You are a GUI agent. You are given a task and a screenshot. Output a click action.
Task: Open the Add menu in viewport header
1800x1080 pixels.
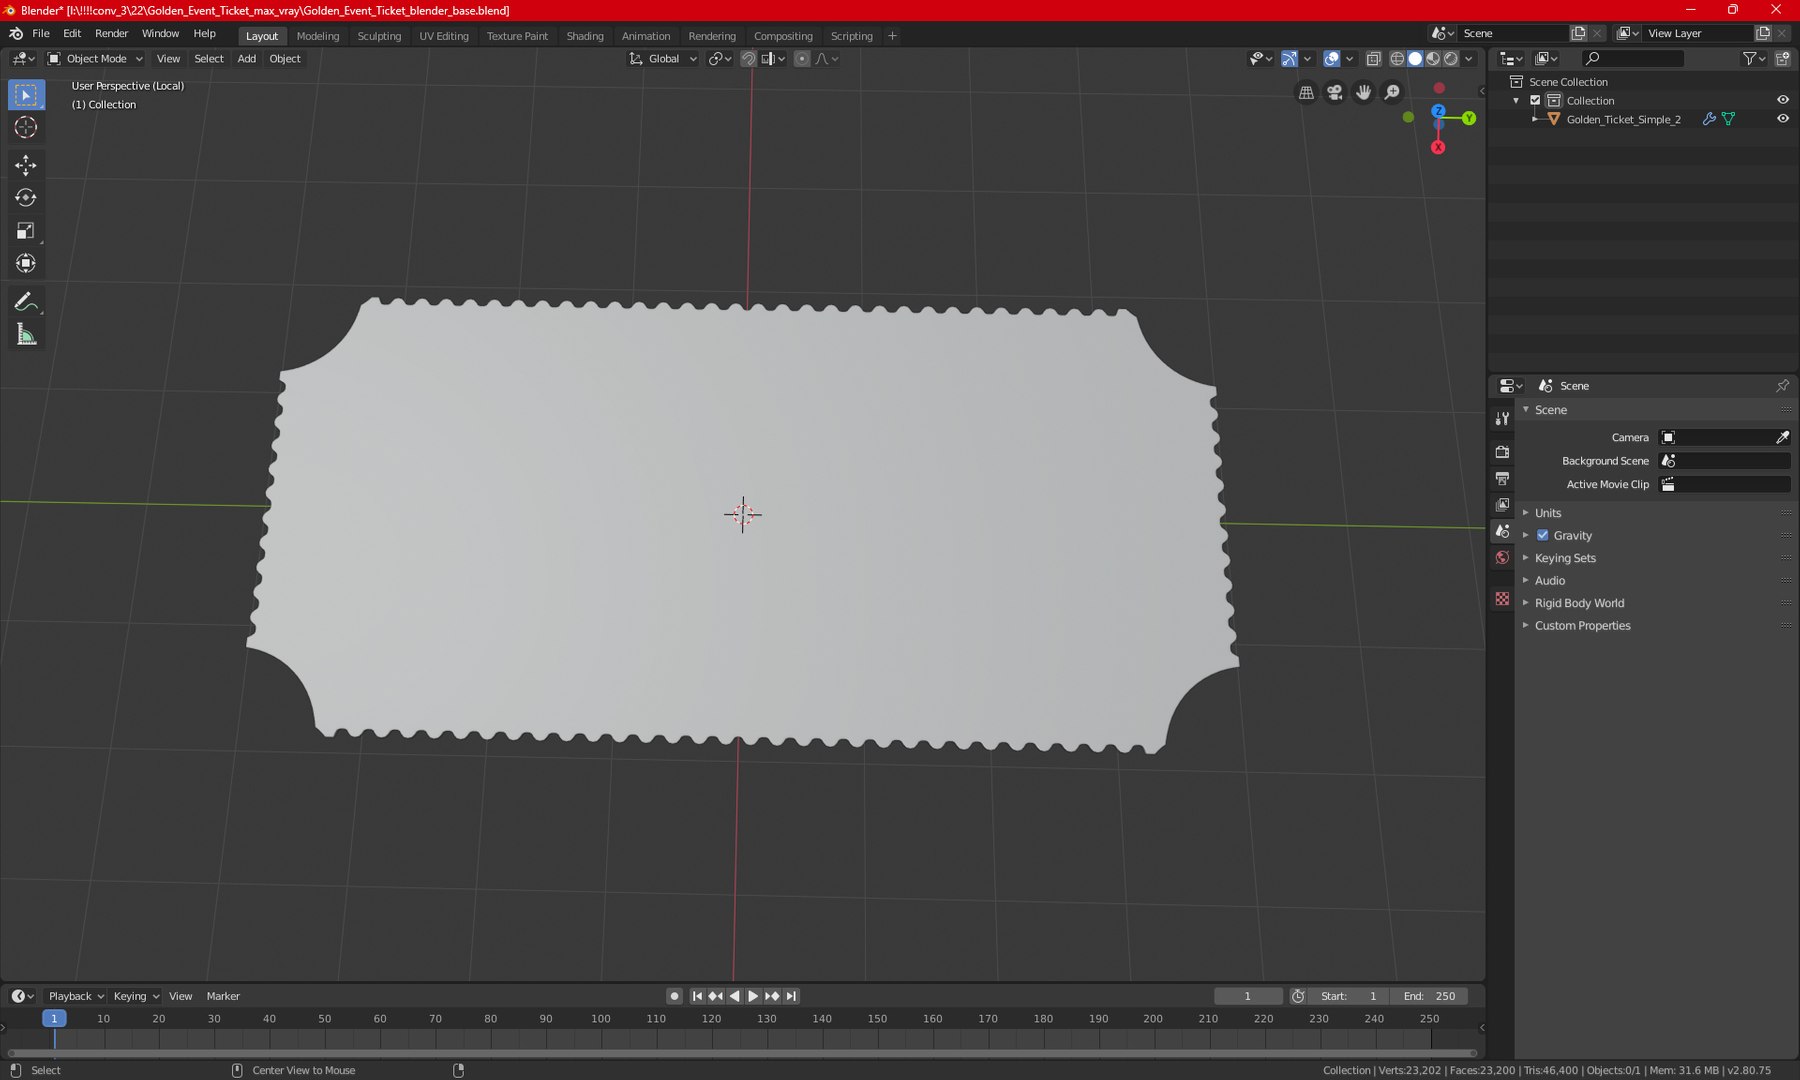pyautogui.click(x=246, y=59)
